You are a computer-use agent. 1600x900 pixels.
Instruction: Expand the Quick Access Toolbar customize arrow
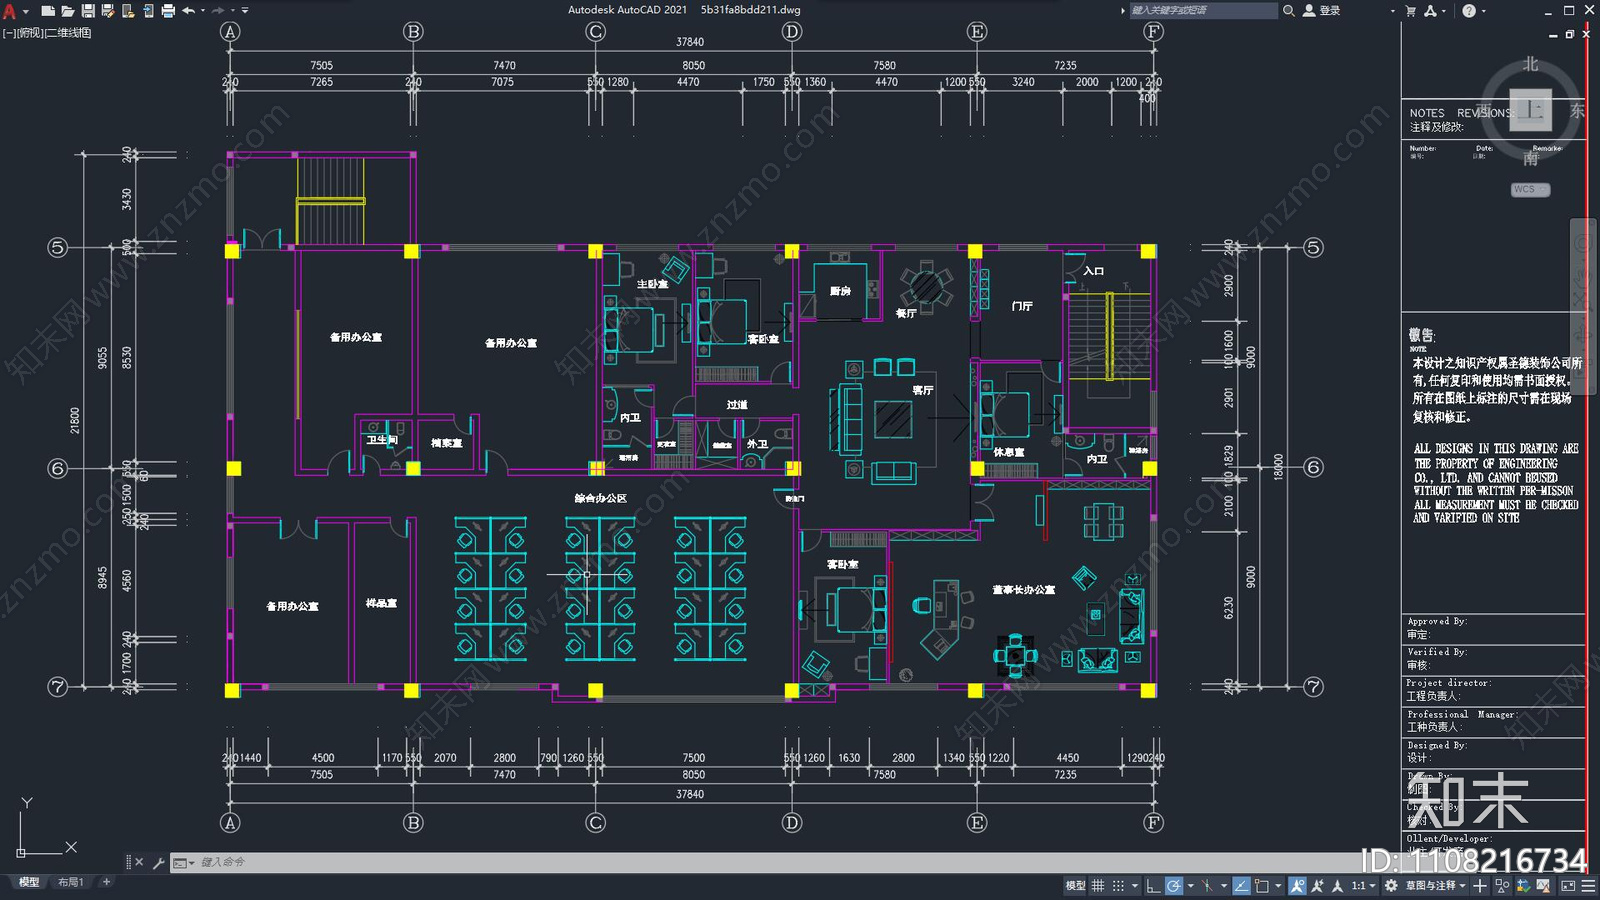pos(245,11)
